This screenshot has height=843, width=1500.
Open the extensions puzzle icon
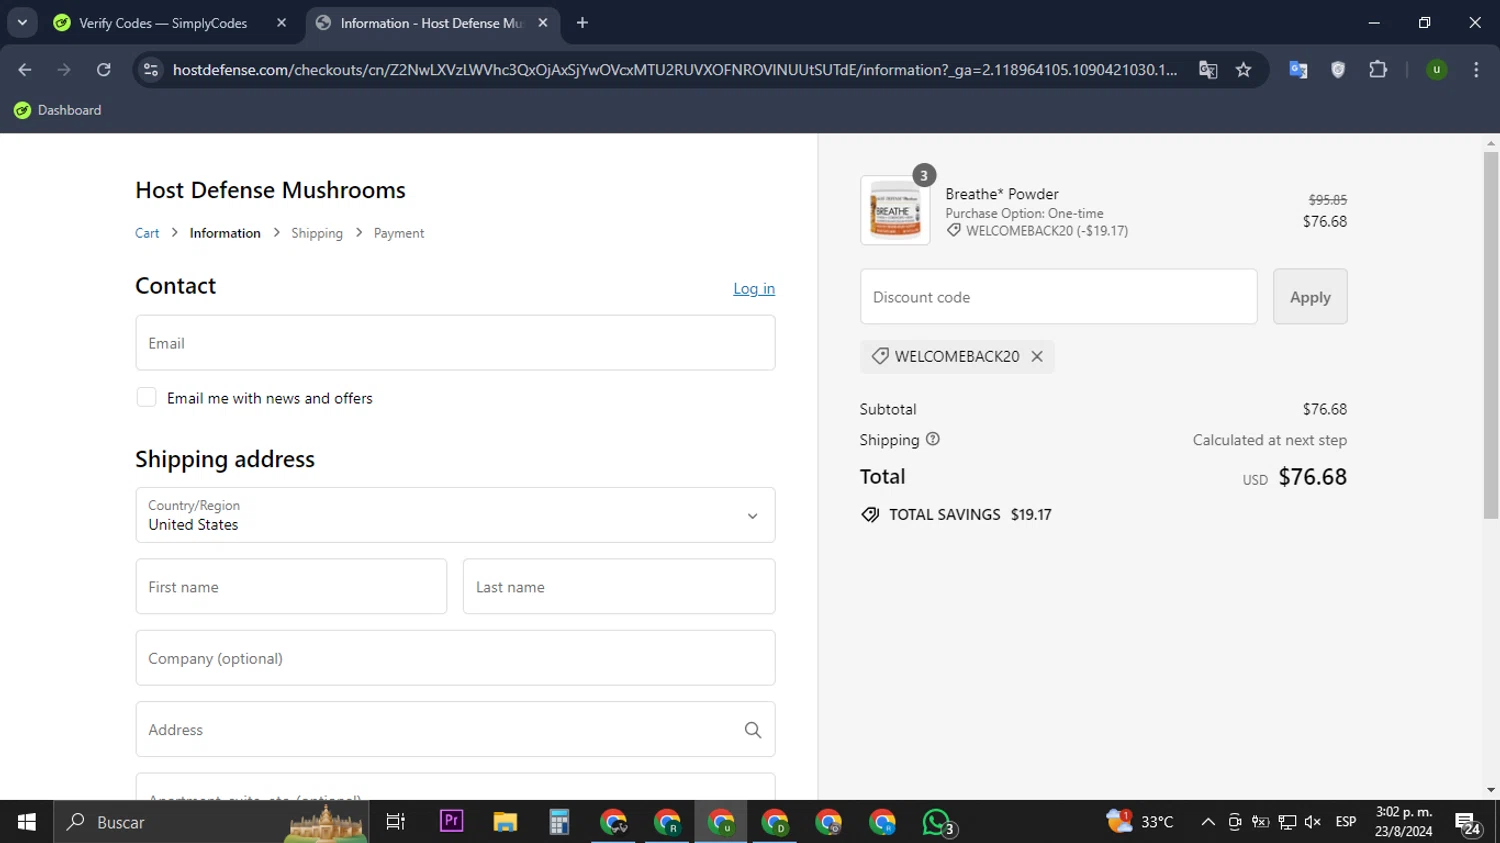click(x=1378, y=70)
